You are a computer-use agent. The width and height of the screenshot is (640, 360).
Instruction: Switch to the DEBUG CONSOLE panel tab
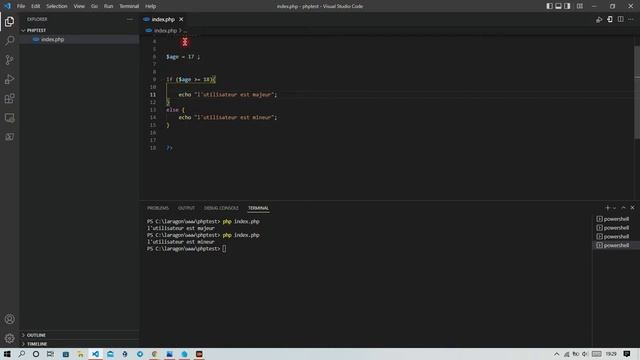pyautogui.click(x=221, y=208)
